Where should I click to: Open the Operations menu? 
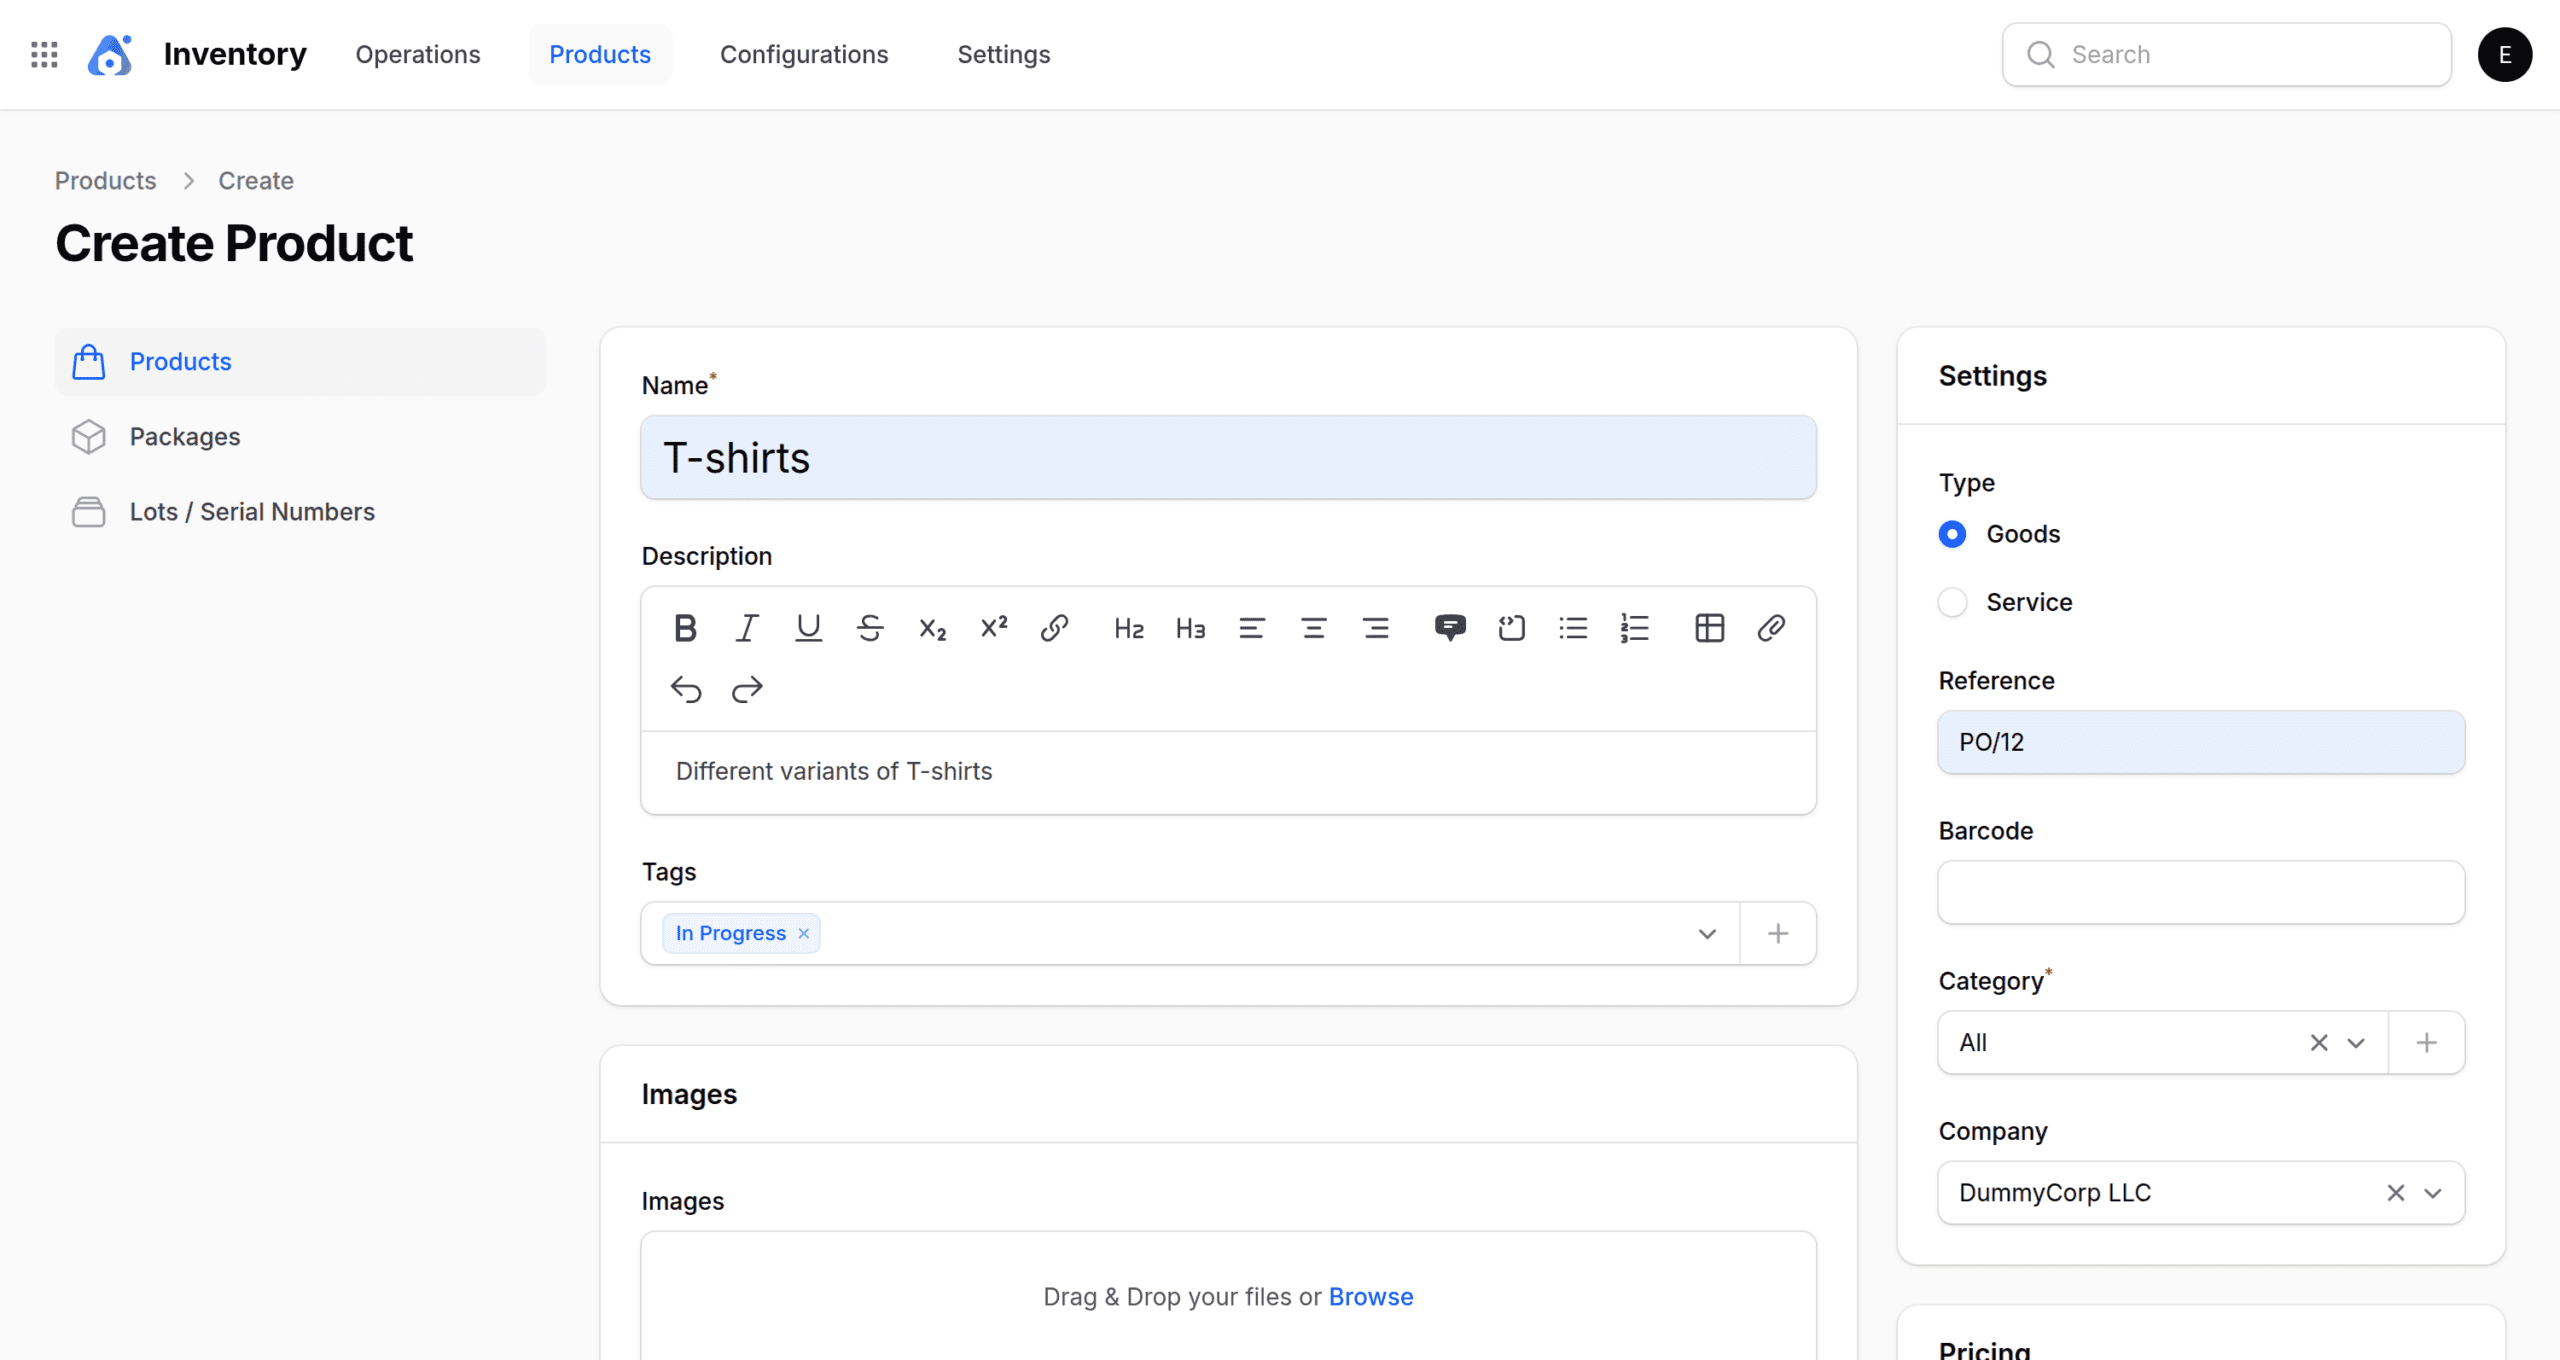[x=417, y=54]
